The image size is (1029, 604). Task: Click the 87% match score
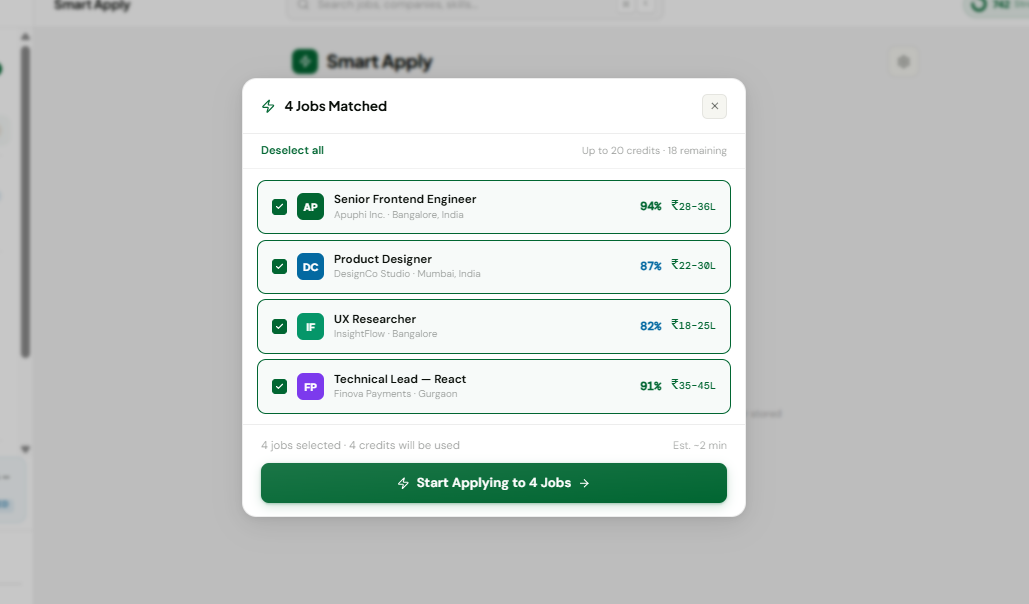(x=651, y=266)
